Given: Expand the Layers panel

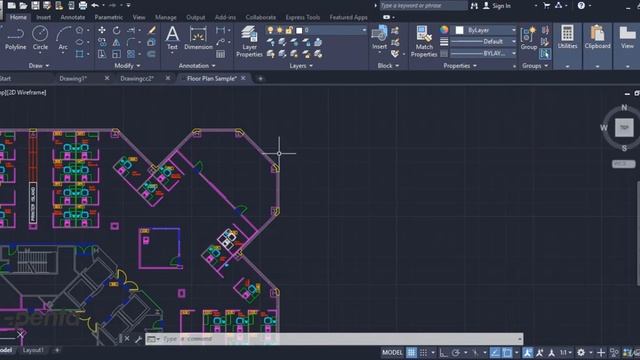Looking at the screenshot, I should pyautogui.click(x=301, y=66).
